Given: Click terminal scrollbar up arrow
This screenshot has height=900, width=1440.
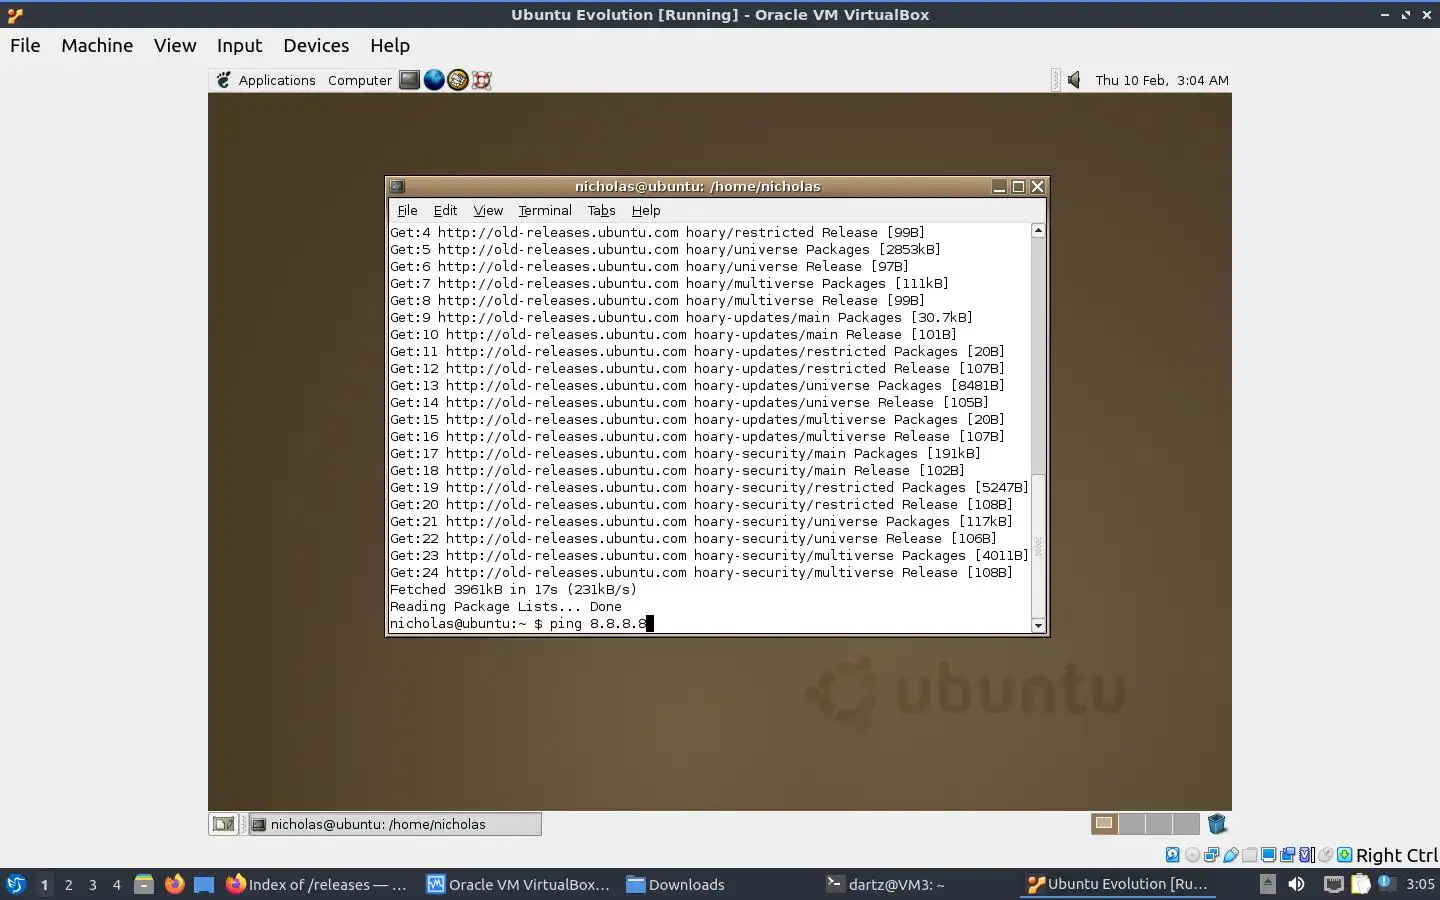Looking at the screenshot, I should click(x=1038, y=230).
